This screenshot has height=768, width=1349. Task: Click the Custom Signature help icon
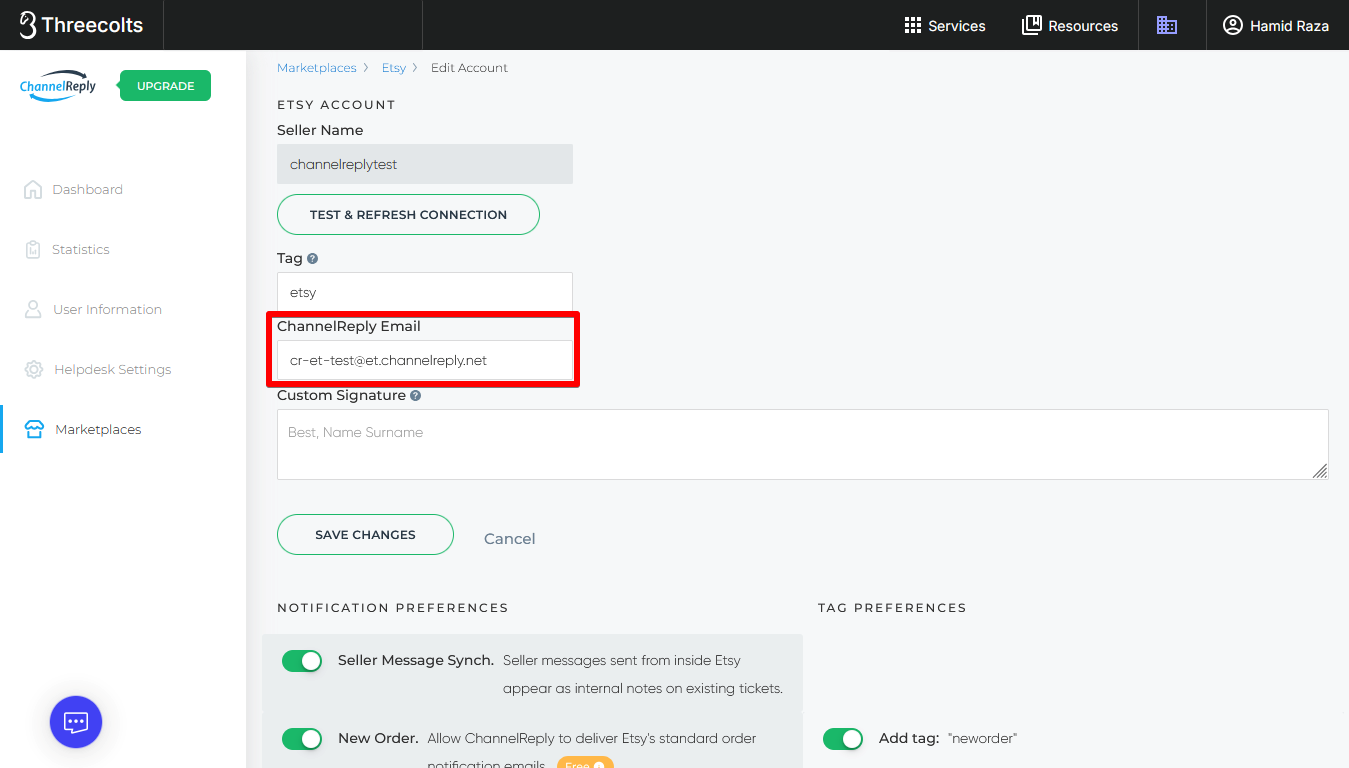pos(415,395)
